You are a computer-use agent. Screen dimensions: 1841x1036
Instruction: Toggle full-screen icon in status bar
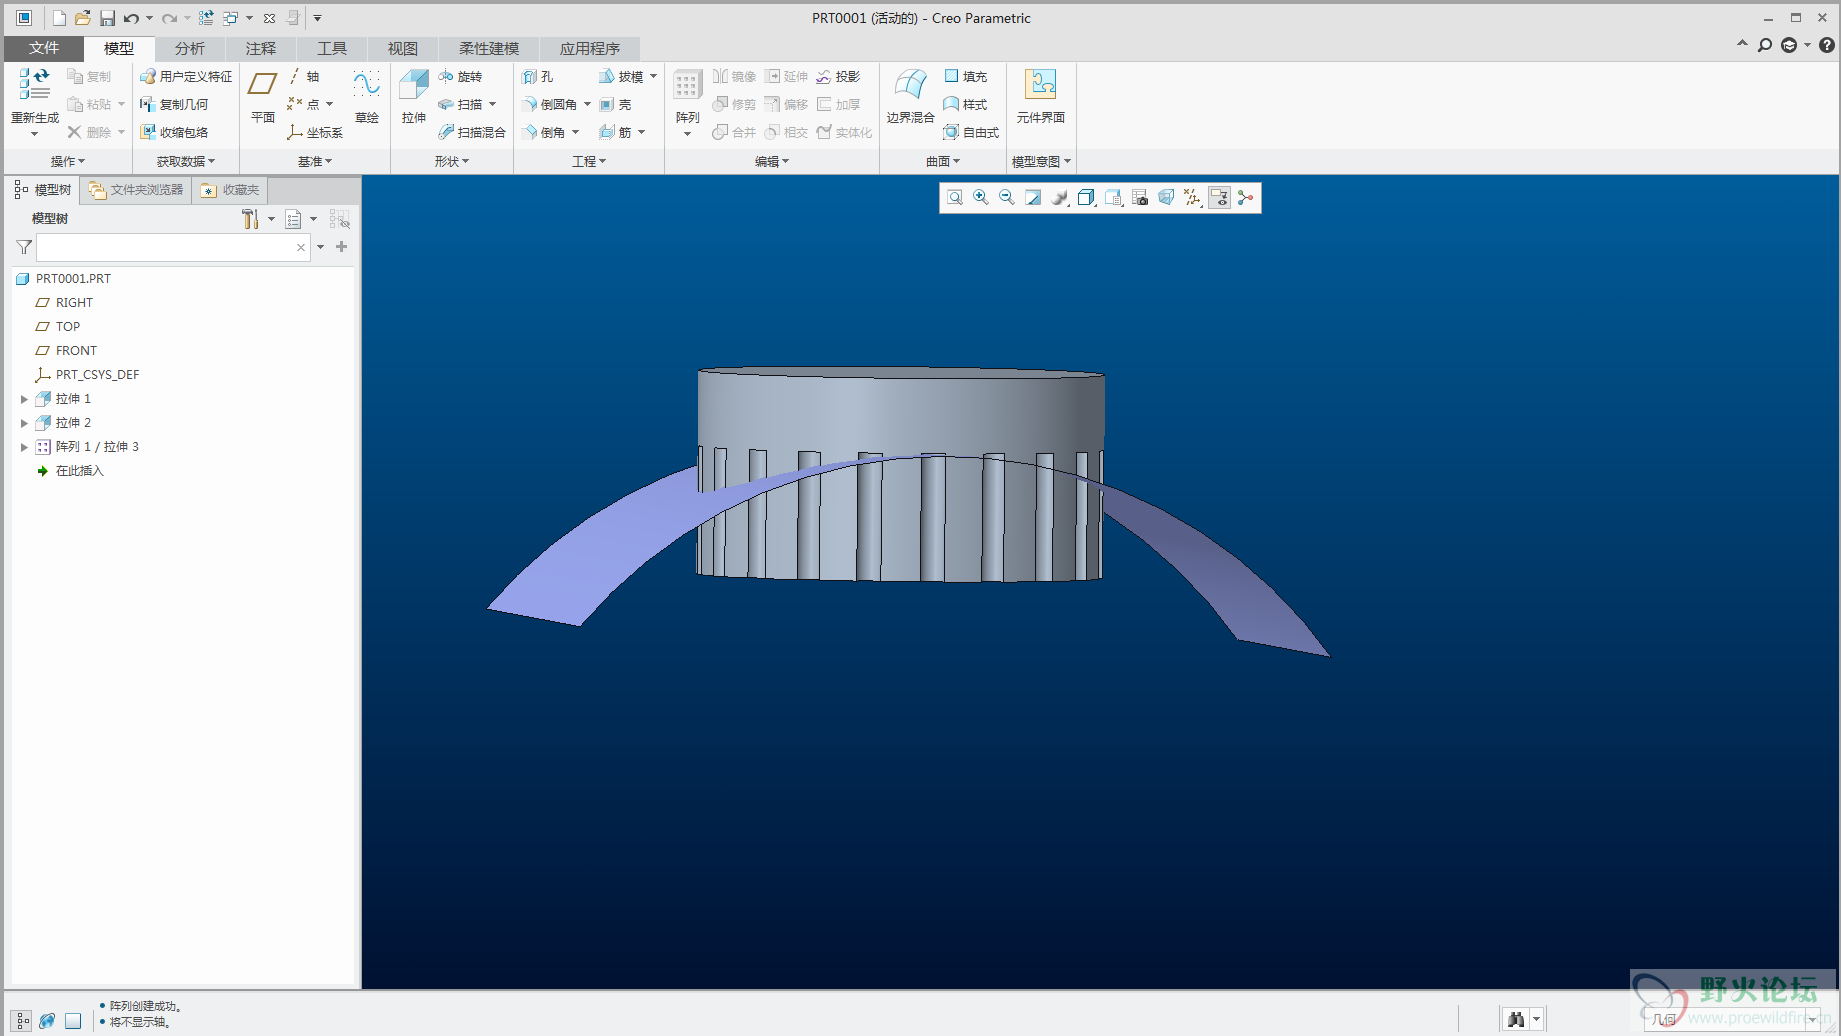pyautogui.click(x=73, y=1021)
